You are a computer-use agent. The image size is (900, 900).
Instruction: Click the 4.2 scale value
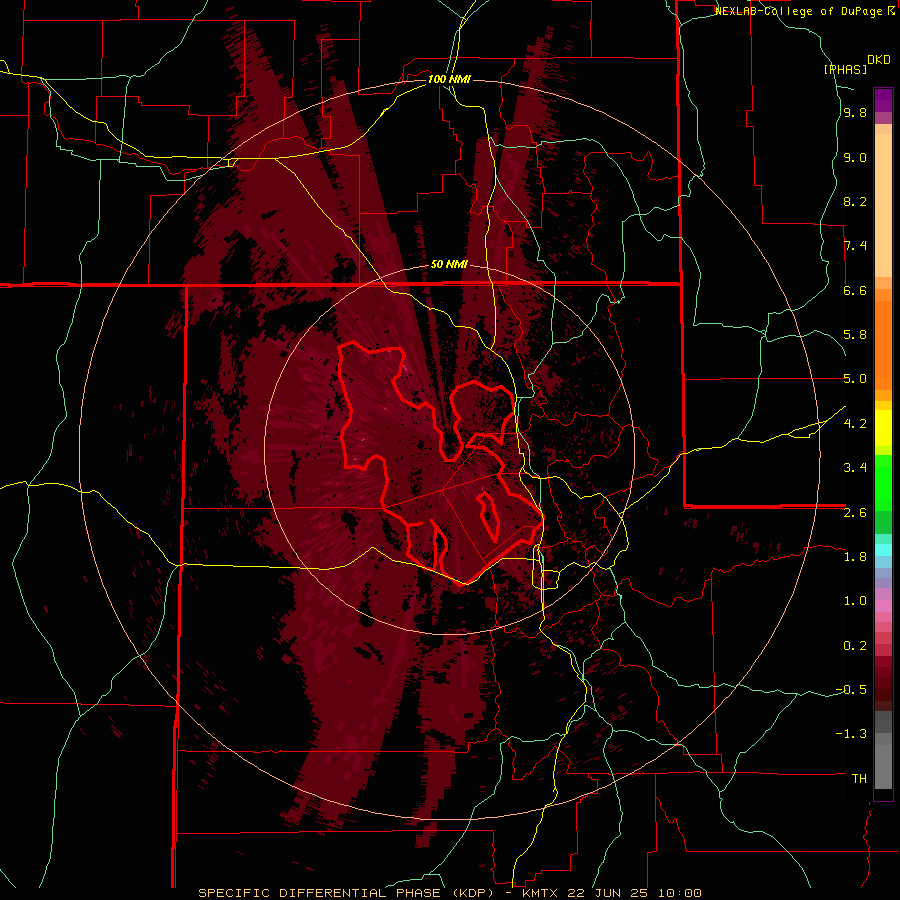coord(855,424)
